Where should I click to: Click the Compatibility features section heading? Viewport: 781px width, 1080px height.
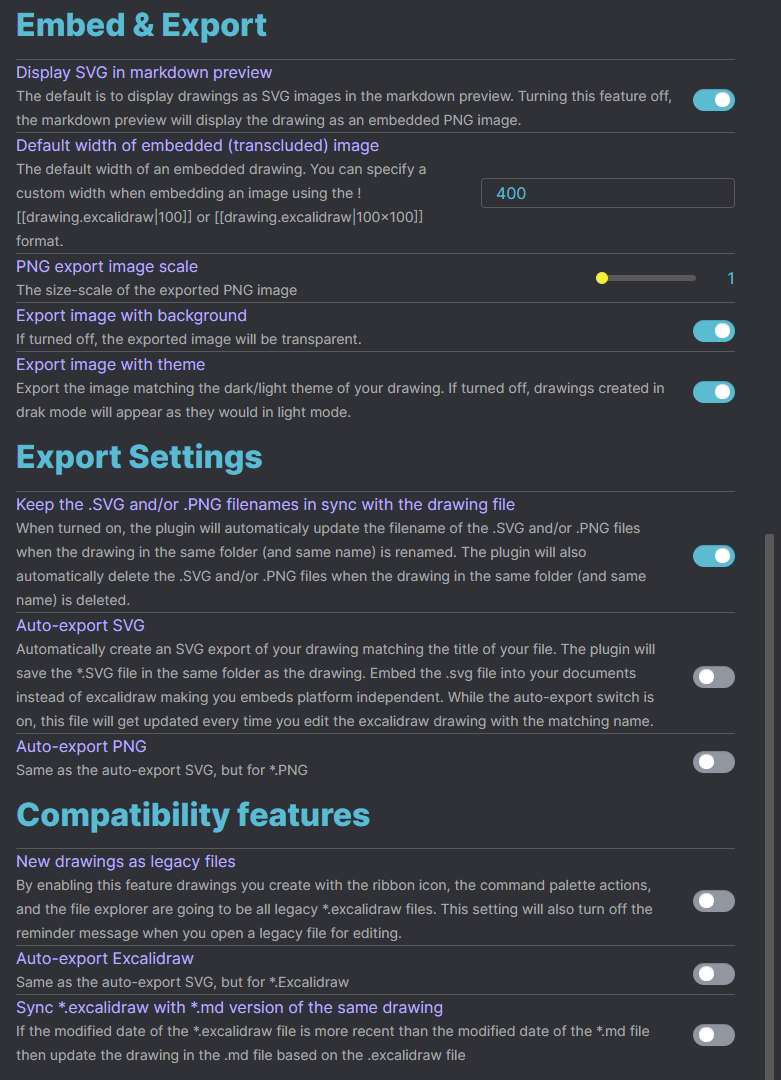pos(192,815)
